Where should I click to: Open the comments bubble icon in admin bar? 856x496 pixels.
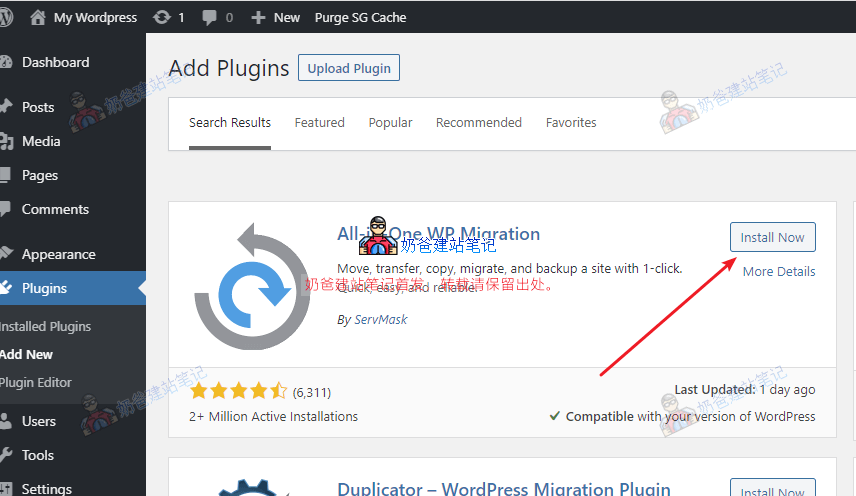[209, 17]
